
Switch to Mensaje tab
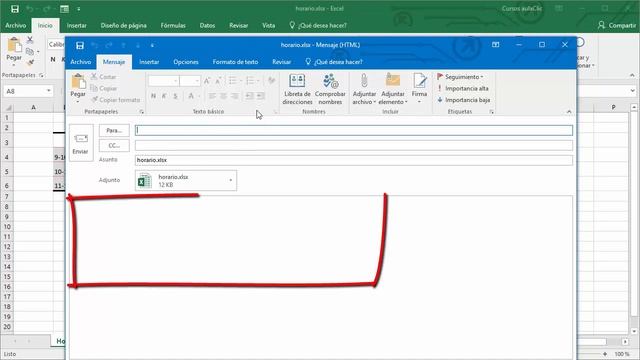[x=114, y=62]
